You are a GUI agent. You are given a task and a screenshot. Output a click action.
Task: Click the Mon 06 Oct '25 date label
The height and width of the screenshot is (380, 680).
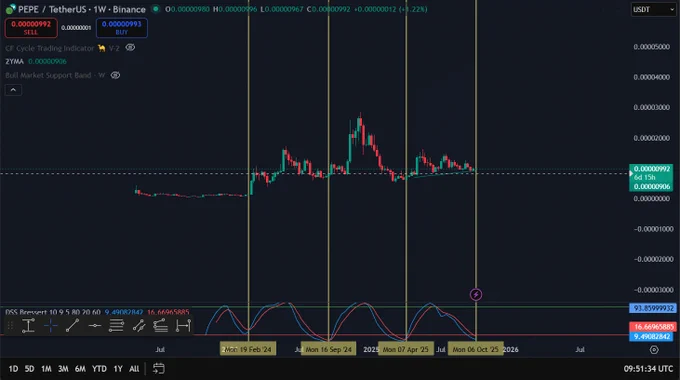(x=476, y=349)
